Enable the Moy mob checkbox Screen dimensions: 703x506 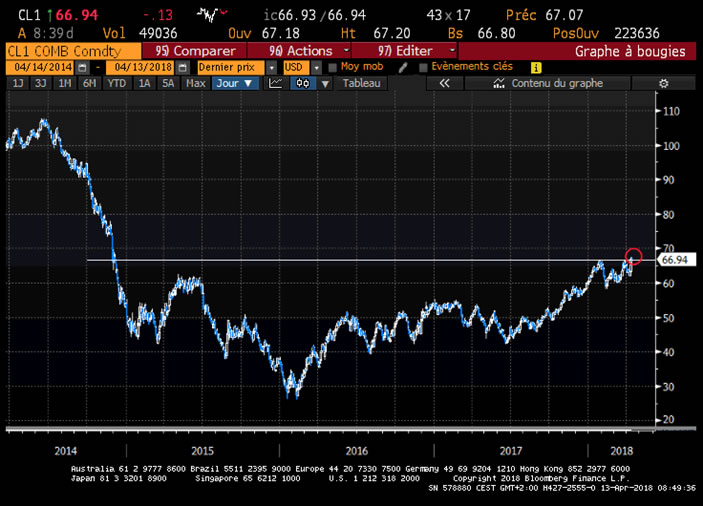(332, 67)
